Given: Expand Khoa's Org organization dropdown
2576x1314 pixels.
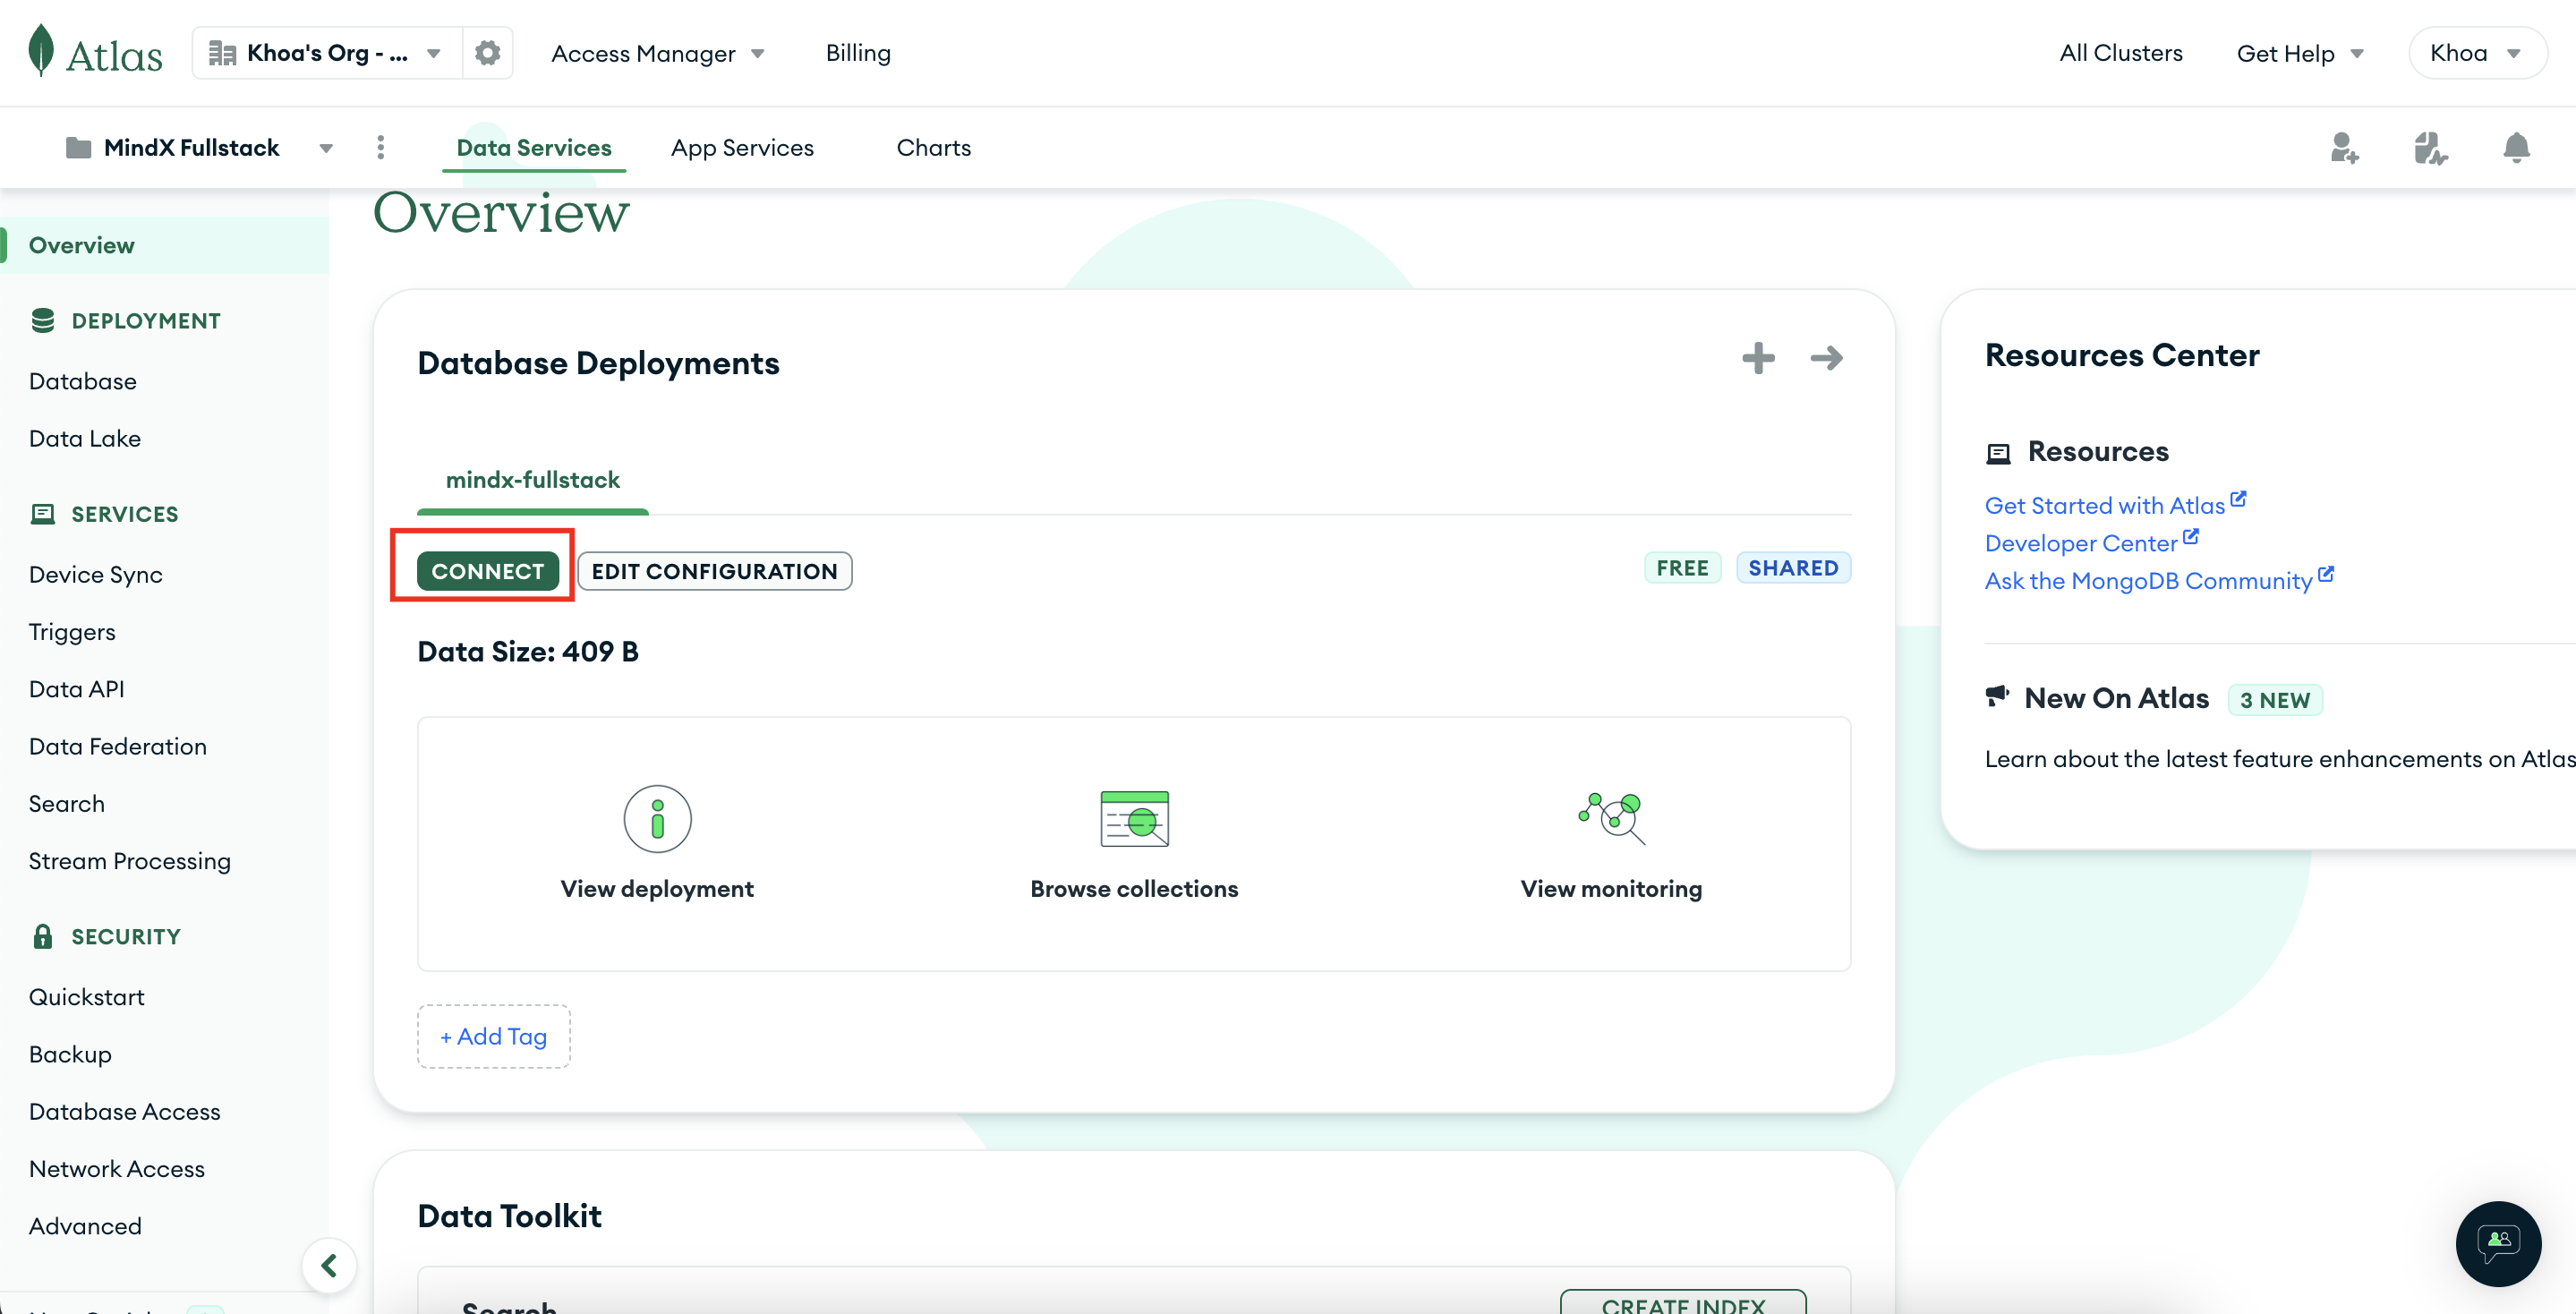Looking at the screenshot, I should tap(327, 53).
